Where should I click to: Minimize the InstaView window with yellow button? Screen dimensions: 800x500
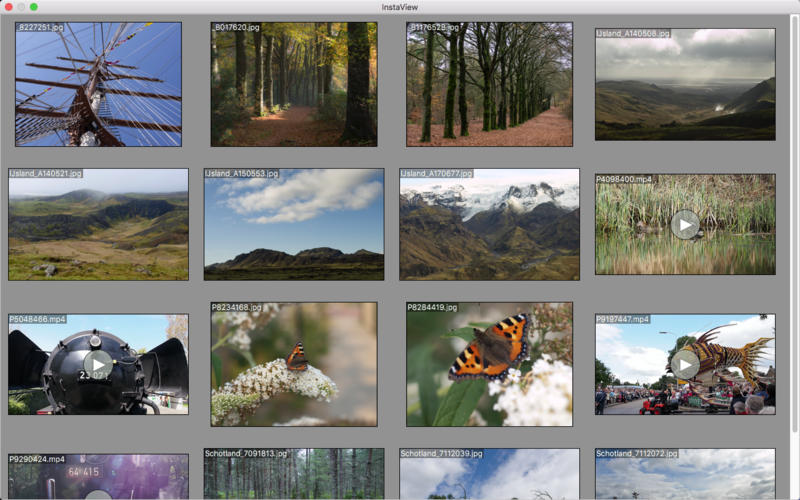tap(21, 7)
